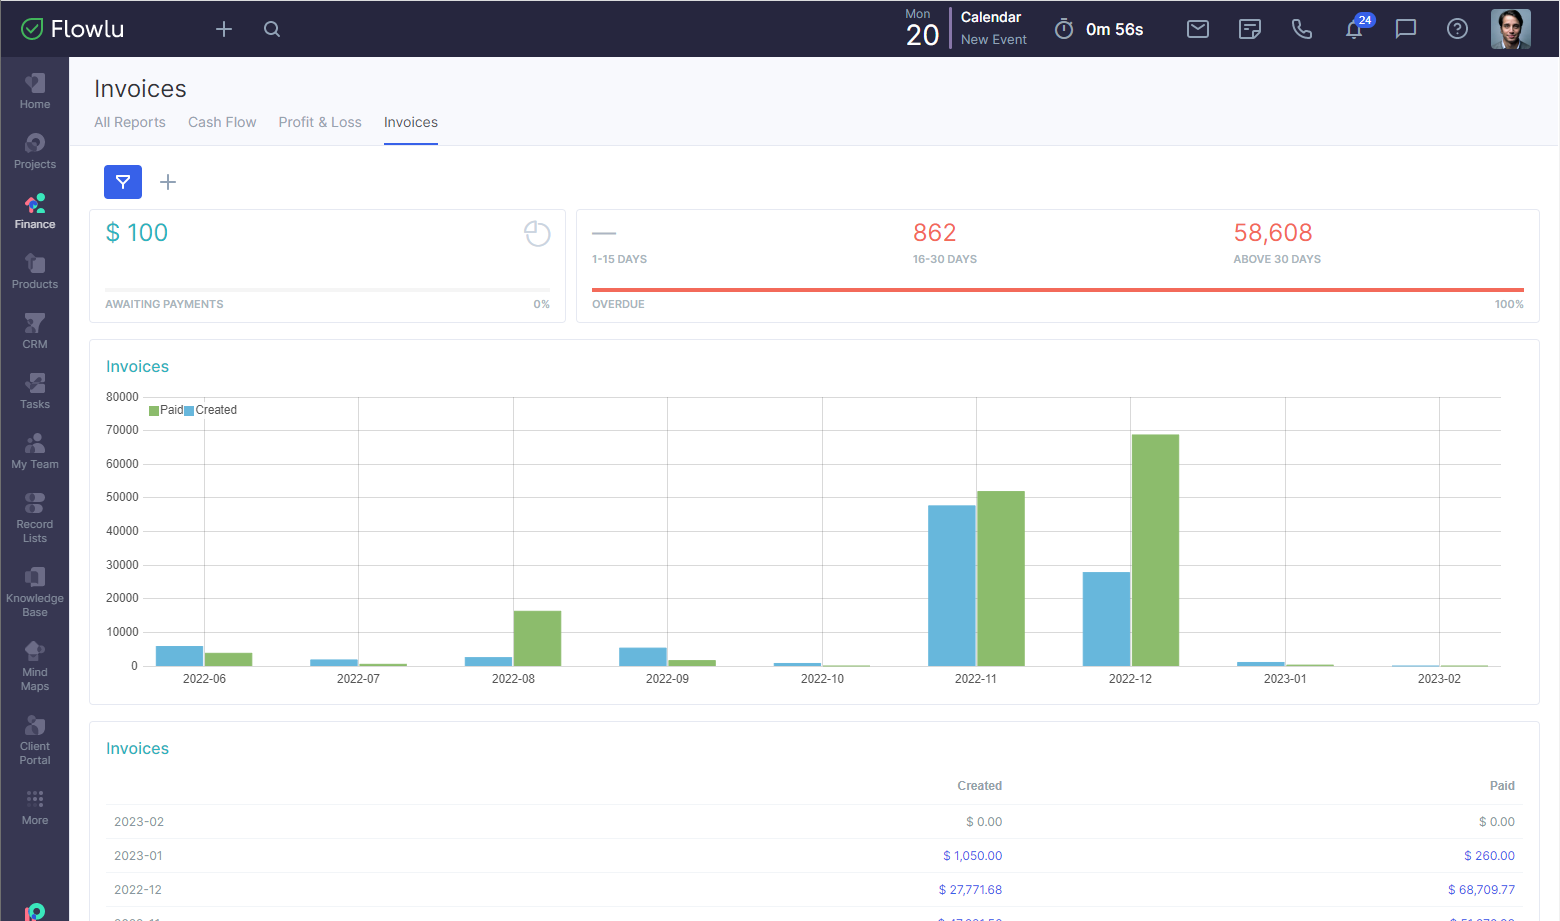Click the $ 68,709.77 paid amount
Screen dimensions: 1560x921
[1481, 890]
